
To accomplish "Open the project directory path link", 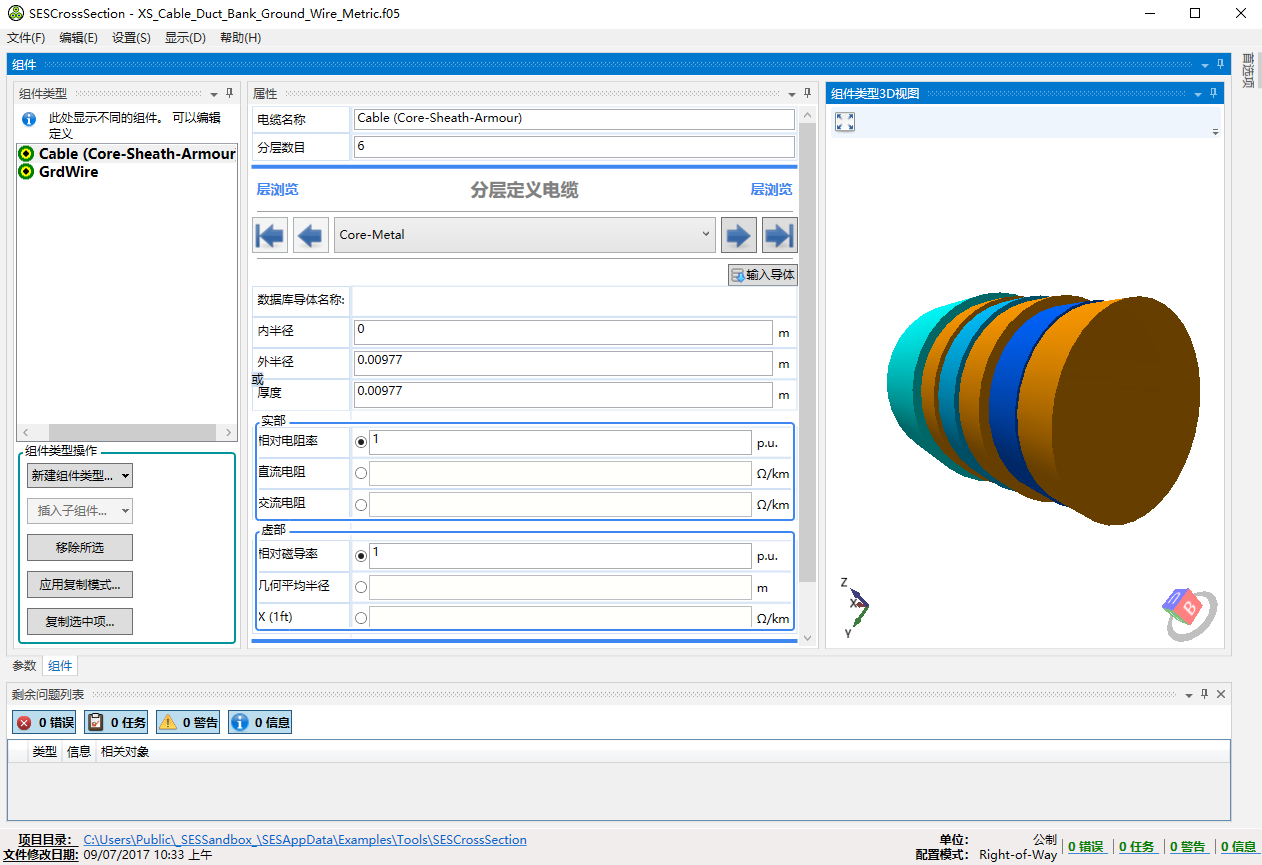I will coord(304,840).
